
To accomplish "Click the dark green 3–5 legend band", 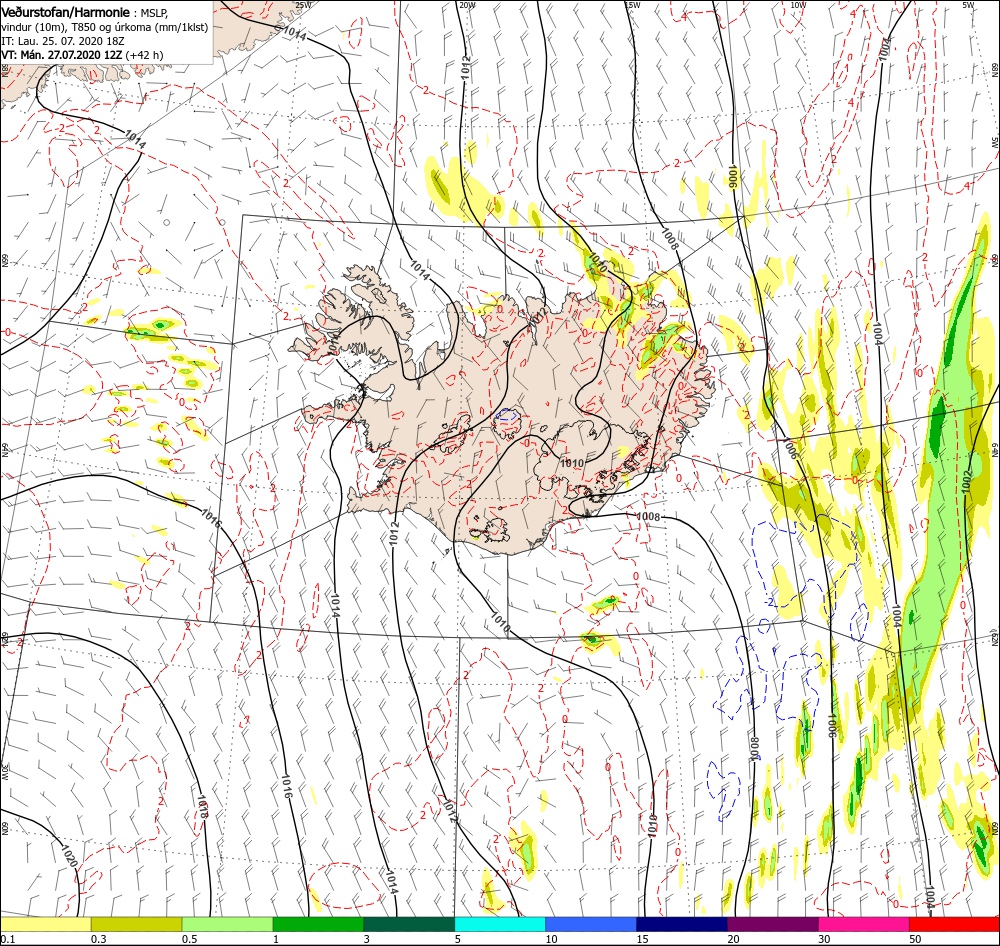I will coord(409,924).
